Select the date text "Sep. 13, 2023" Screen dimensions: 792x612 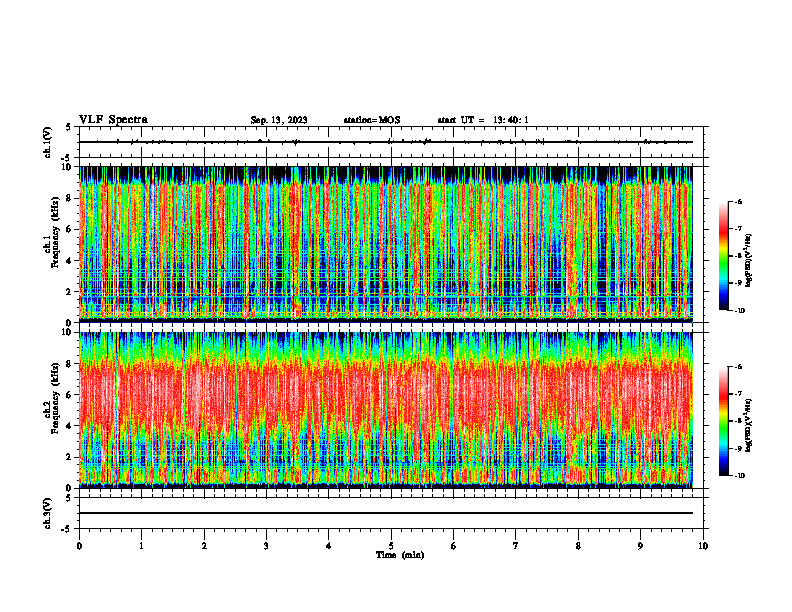pyautogui.click(x=279, y=120)
